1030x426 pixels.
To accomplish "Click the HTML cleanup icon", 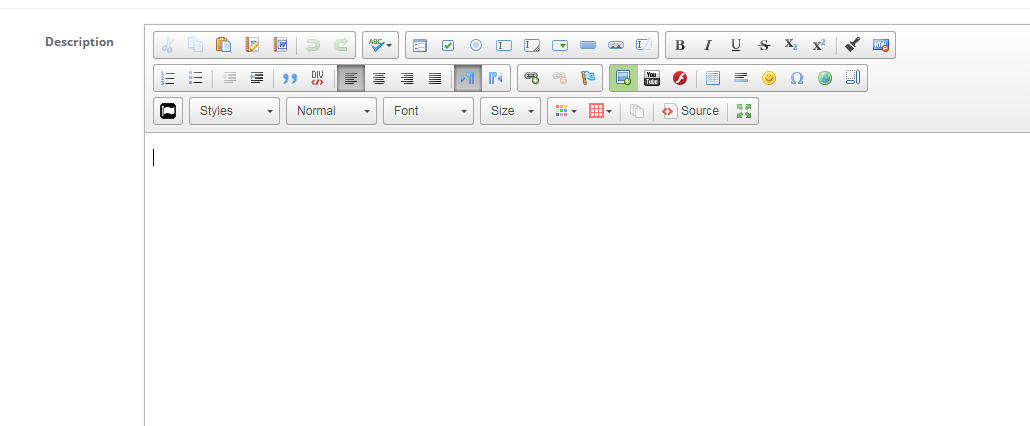I will 881,45.
